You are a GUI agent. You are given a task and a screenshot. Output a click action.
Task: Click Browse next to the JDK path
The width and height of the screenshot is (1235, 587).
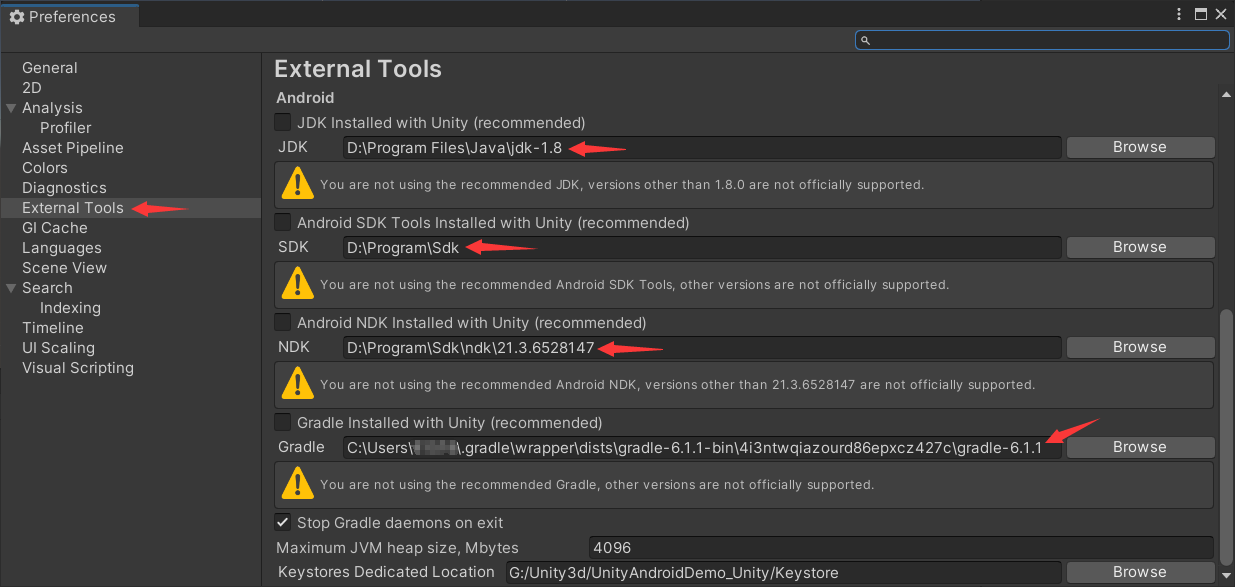tap(1139, 147)
